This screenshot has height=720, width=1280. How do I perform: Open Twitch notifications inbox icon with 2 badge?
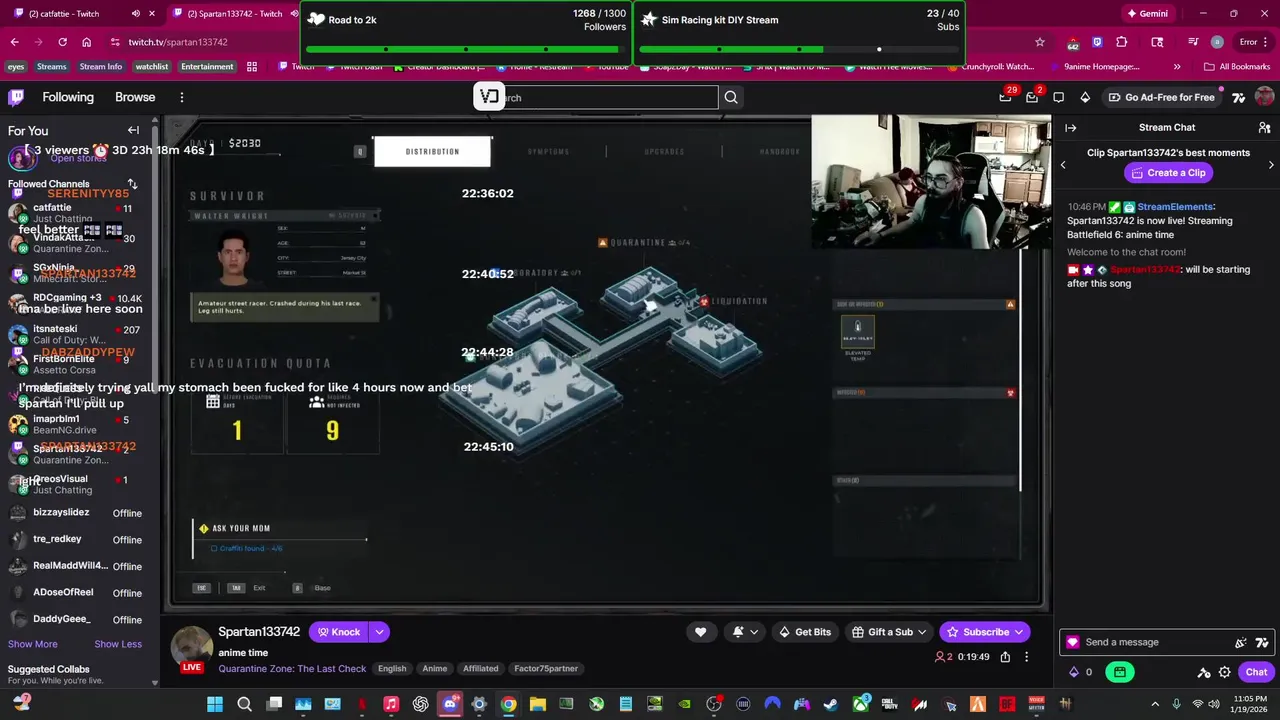(1032, 97)
